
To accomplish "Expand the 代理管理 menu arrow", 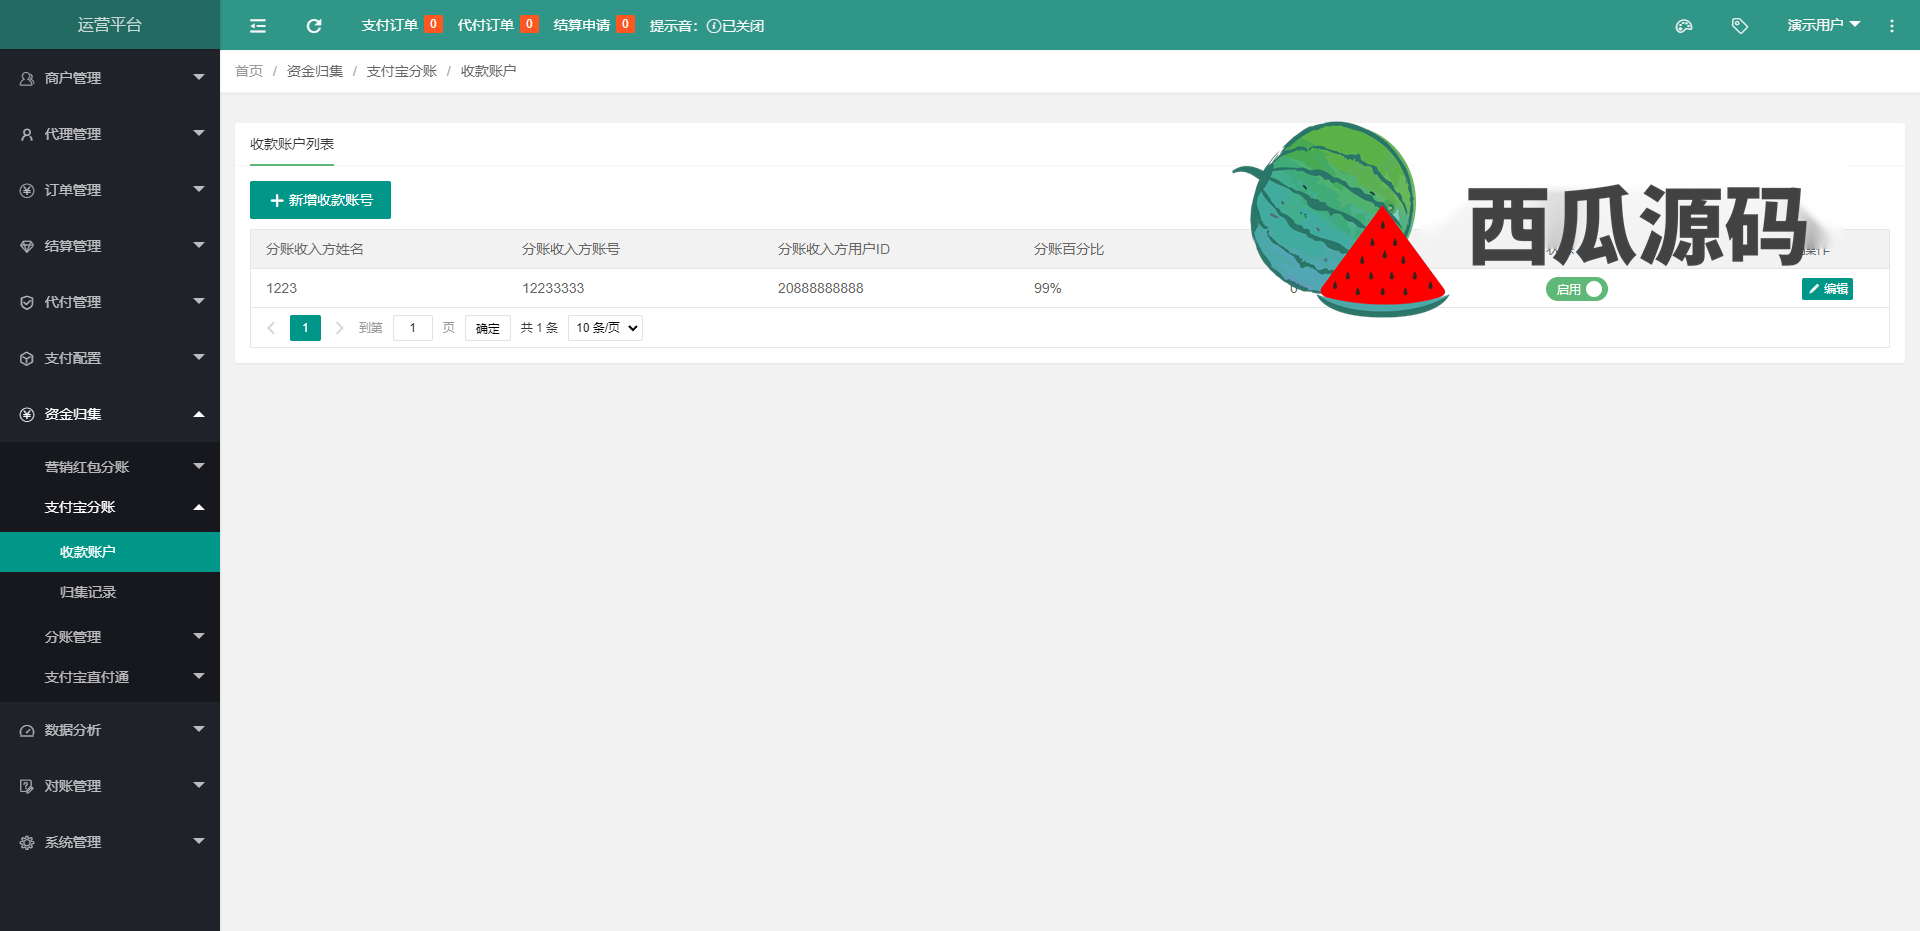I will click(x=199, y=133).
